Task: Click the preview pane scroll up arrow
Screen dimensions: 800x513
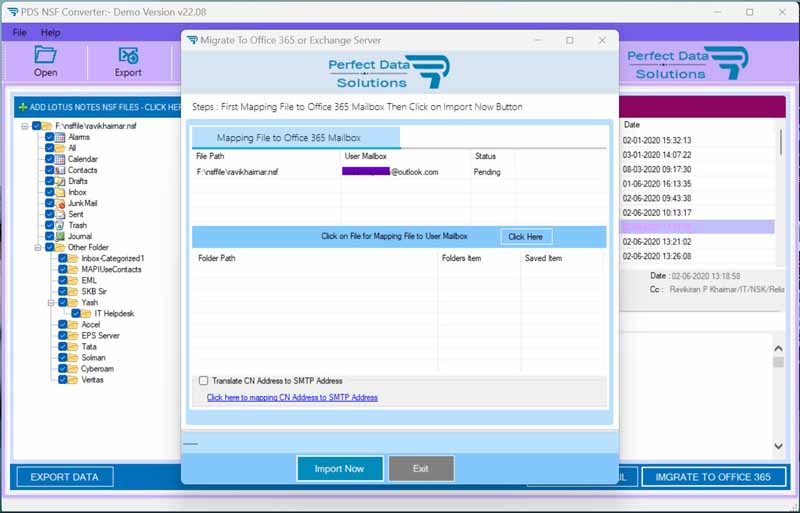Action: [x=778, y=349]
